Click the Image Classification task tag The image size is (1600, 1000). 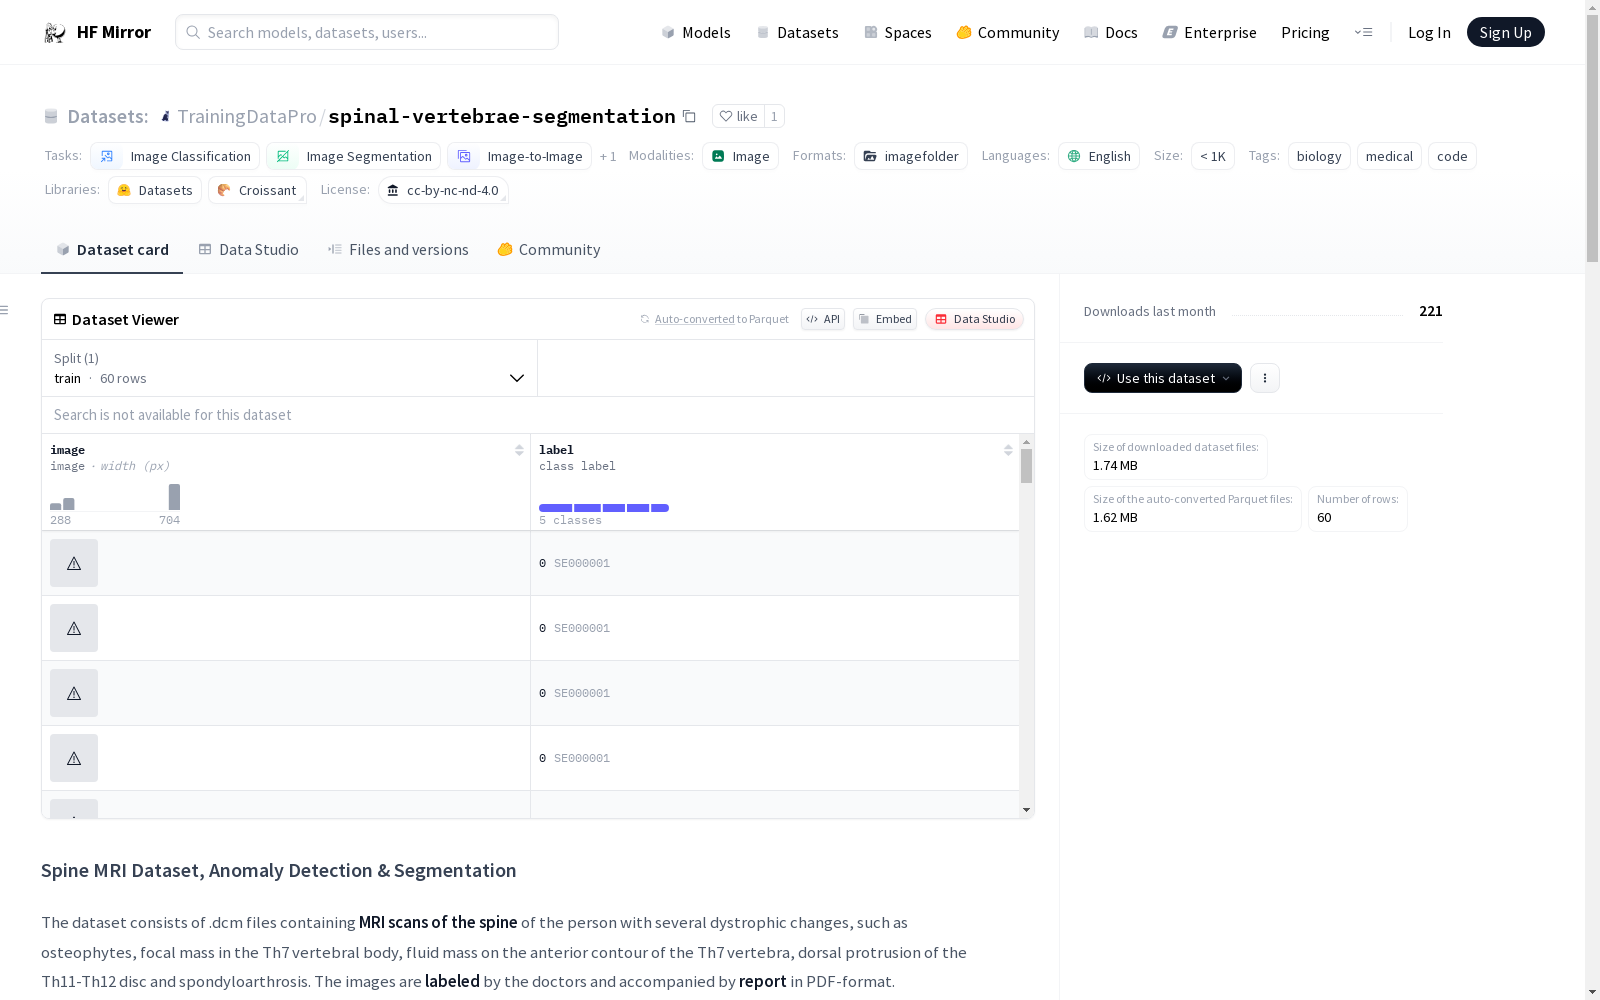(175, 156)
